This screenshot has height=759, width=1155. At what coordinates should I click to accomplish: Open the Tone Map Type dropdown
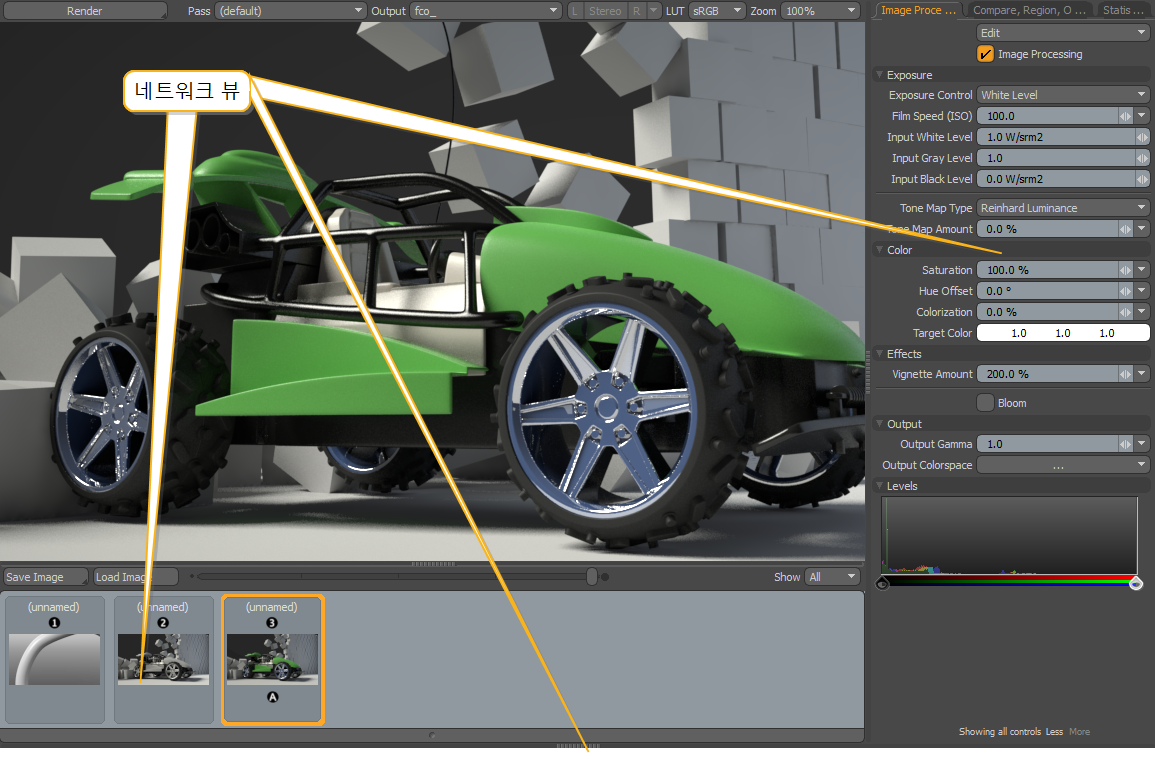(1062, 208)
